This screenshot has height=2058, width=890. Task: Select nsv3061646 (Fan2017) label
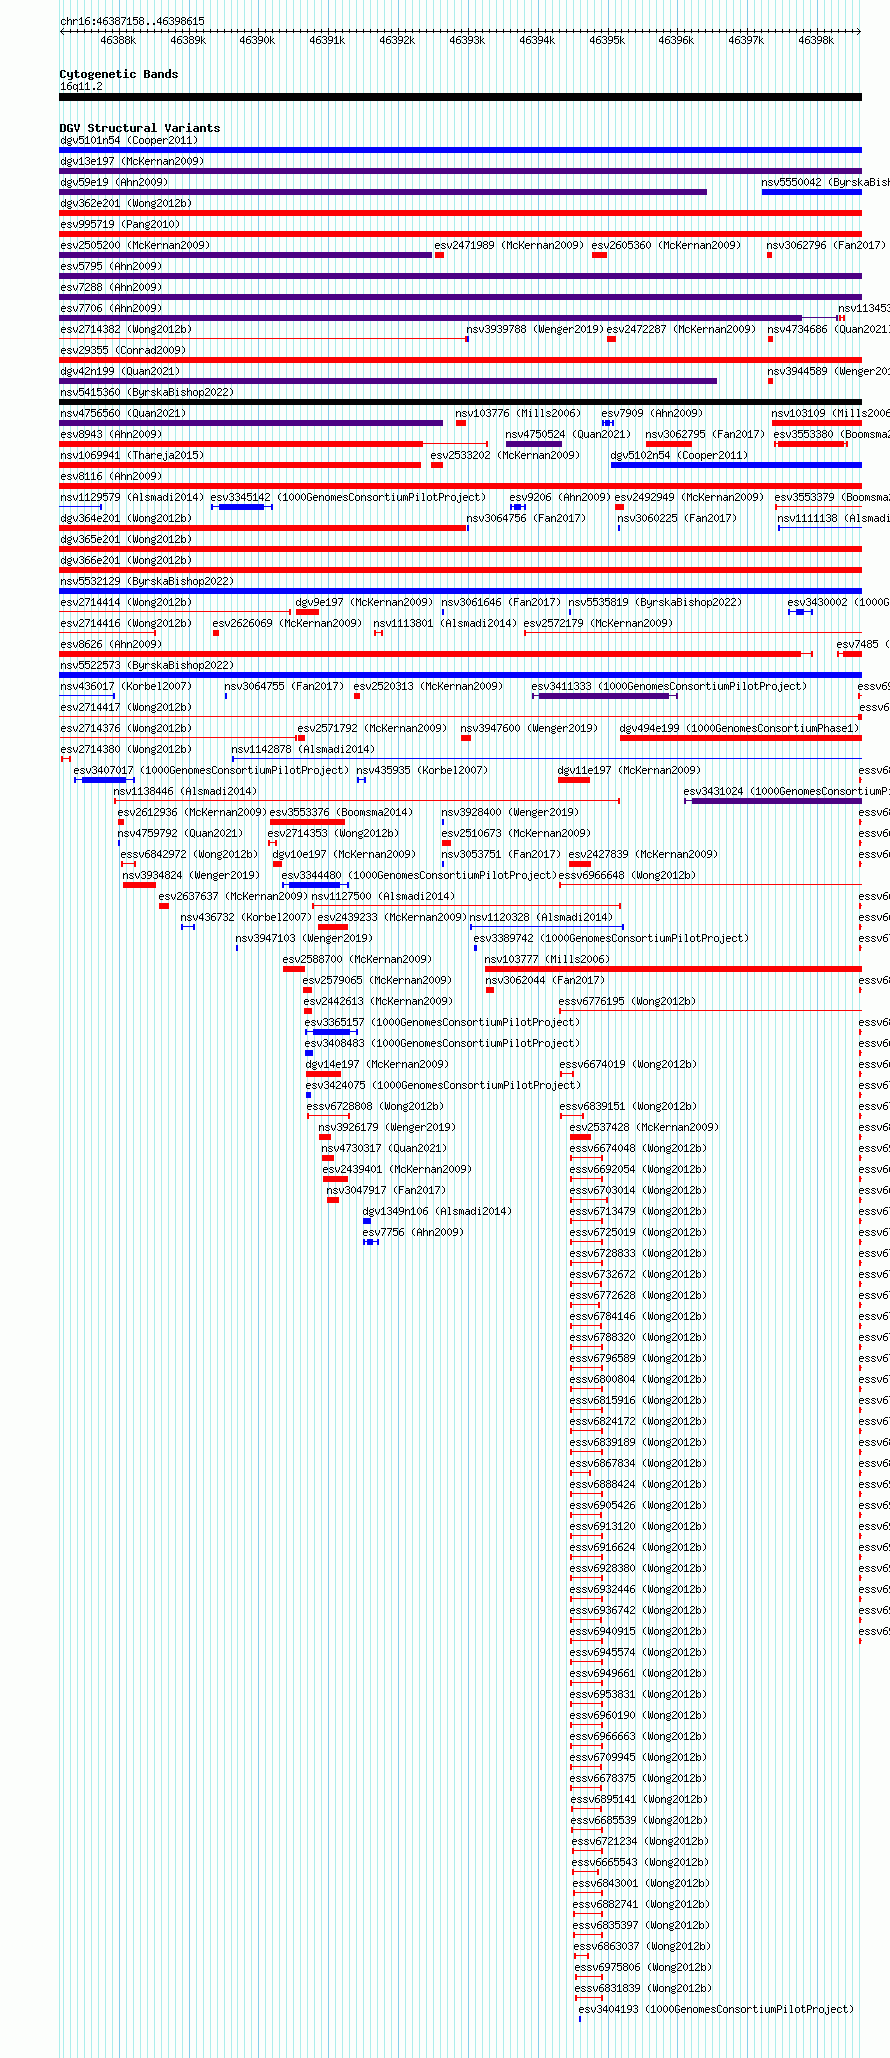click(501, 603)
